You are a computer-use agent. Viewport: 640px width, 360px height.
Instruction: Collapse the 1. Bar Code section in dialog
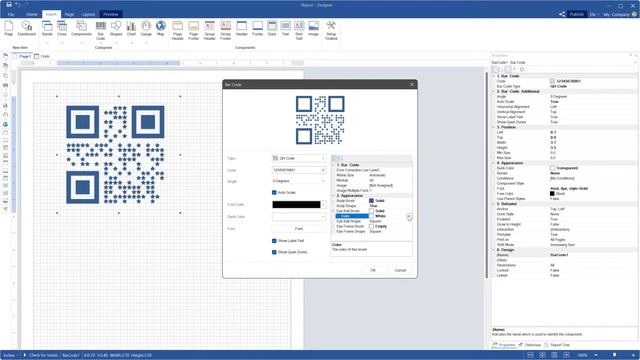point(333,165)
